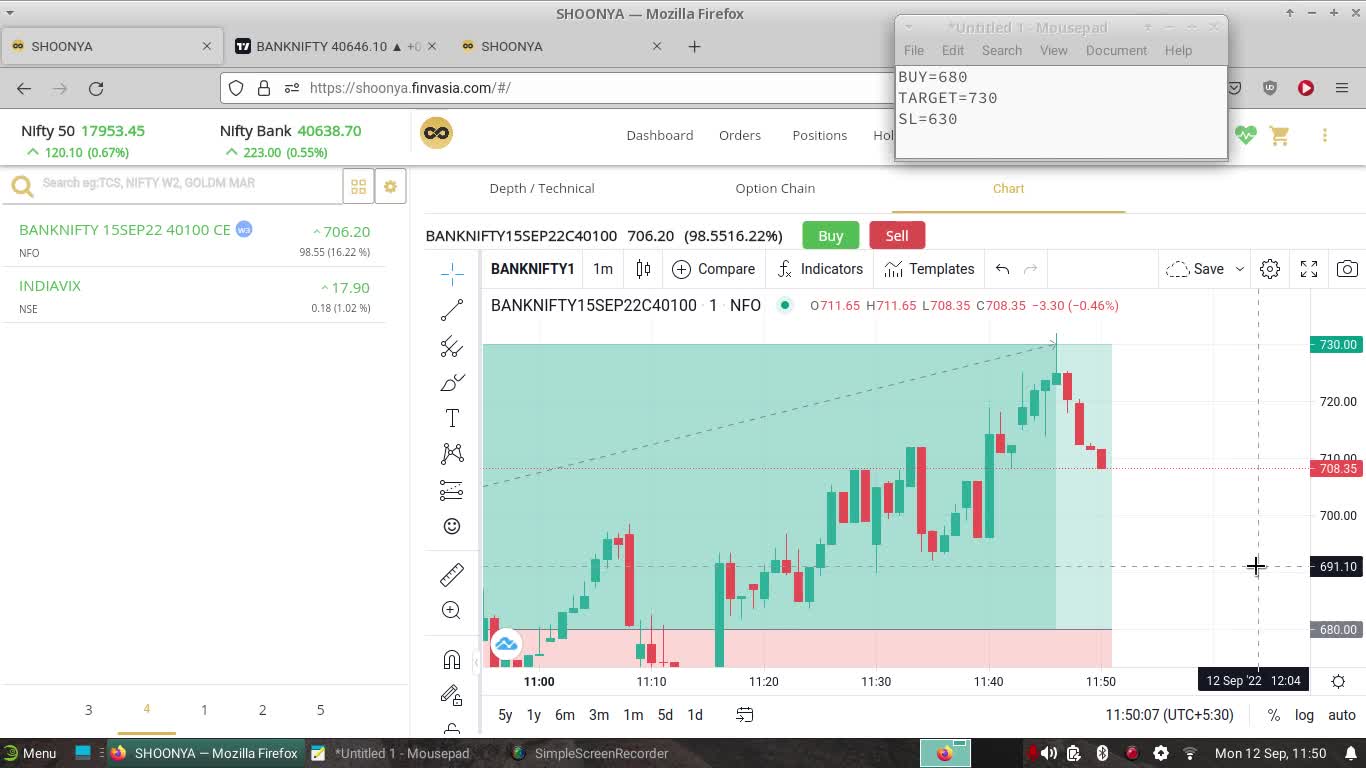Go to the Dashboard page
1366x768 pixels.
pos(660,135)
